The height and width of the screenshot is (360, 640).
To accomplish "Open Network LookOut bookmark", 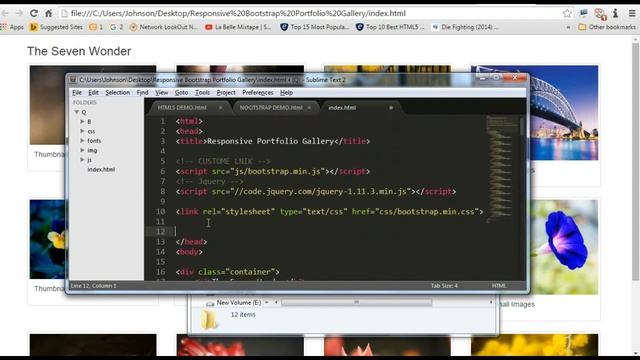I will pos(163,27).
